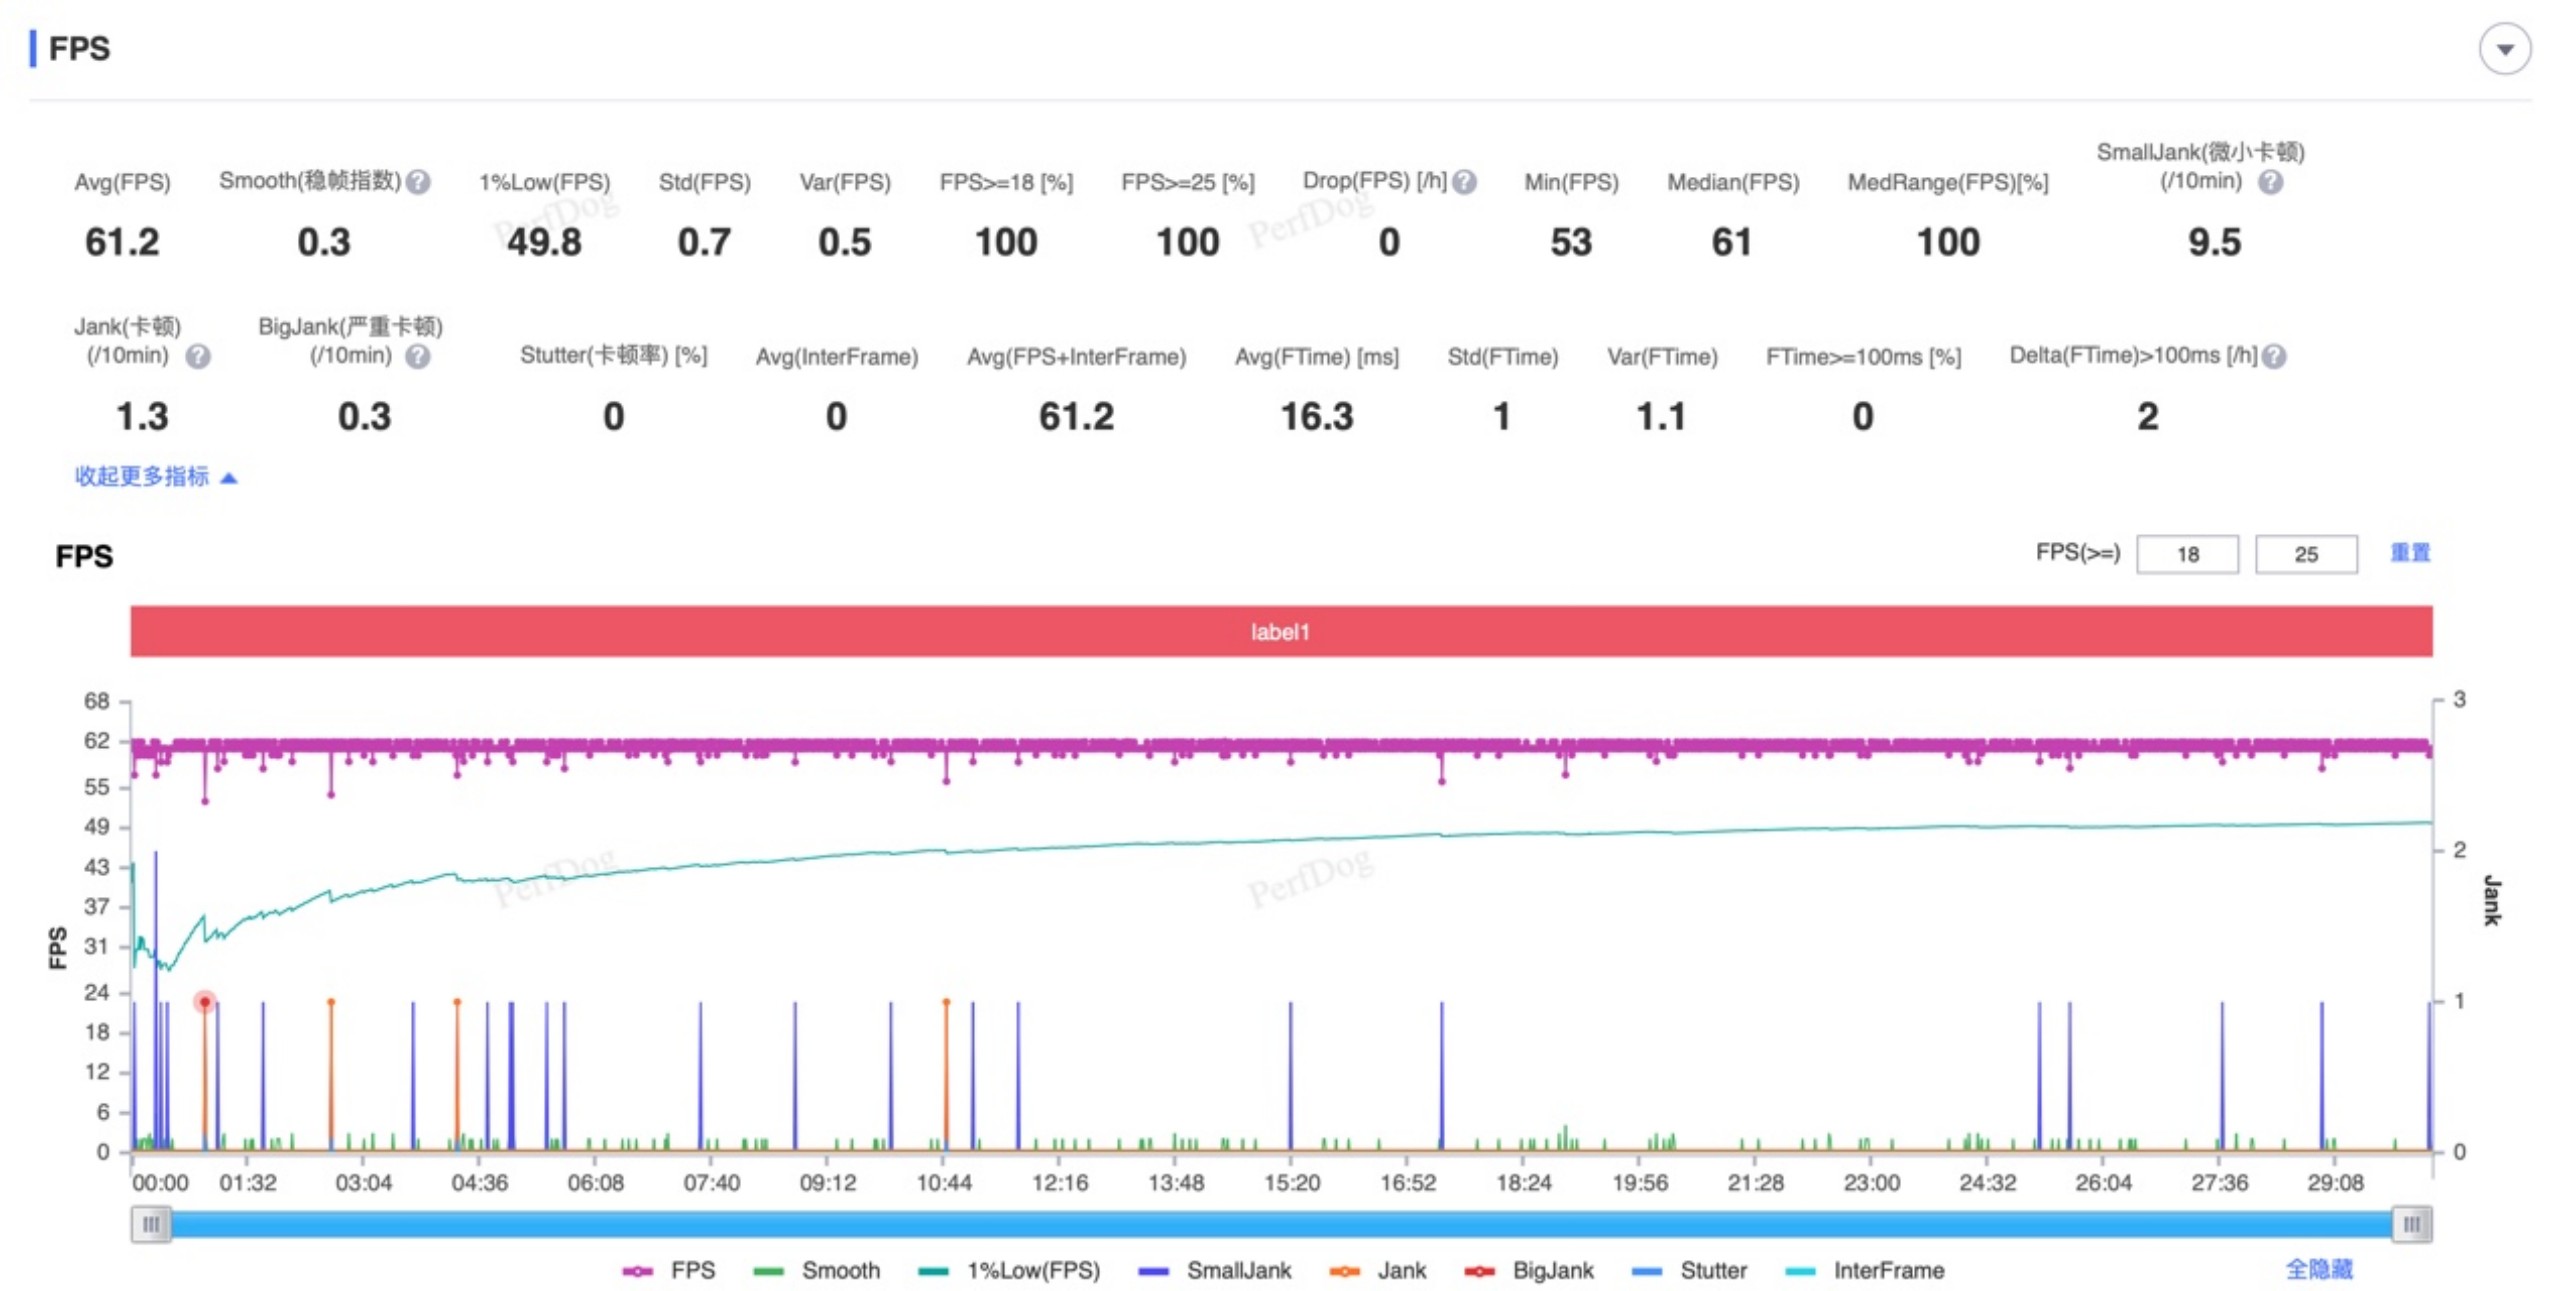Click the blue time range slider track
This screenshot has height=1291, width=2560.
click(x=1280, y=1224)
